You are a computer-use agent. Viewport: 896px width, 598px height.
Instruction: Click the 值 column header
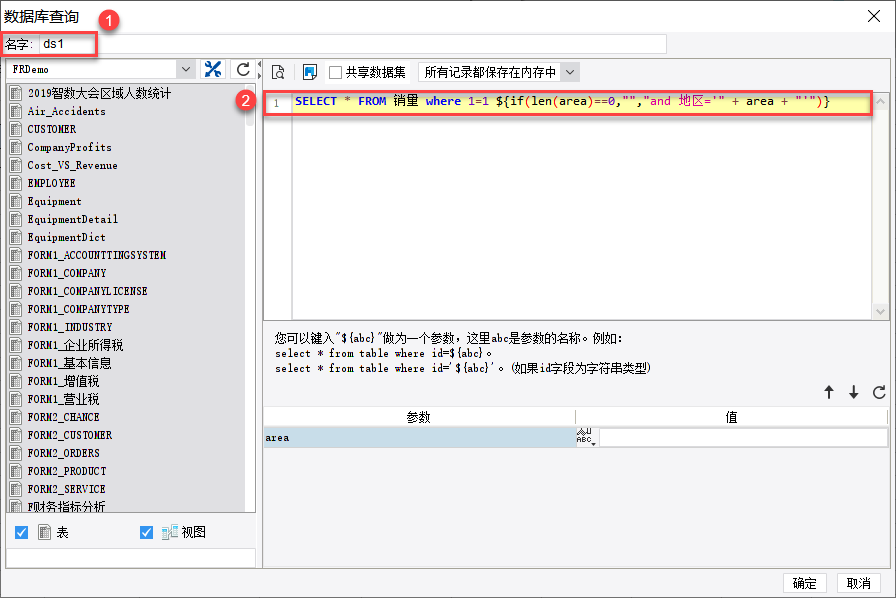pyautogui.click(x=731, y=417)
